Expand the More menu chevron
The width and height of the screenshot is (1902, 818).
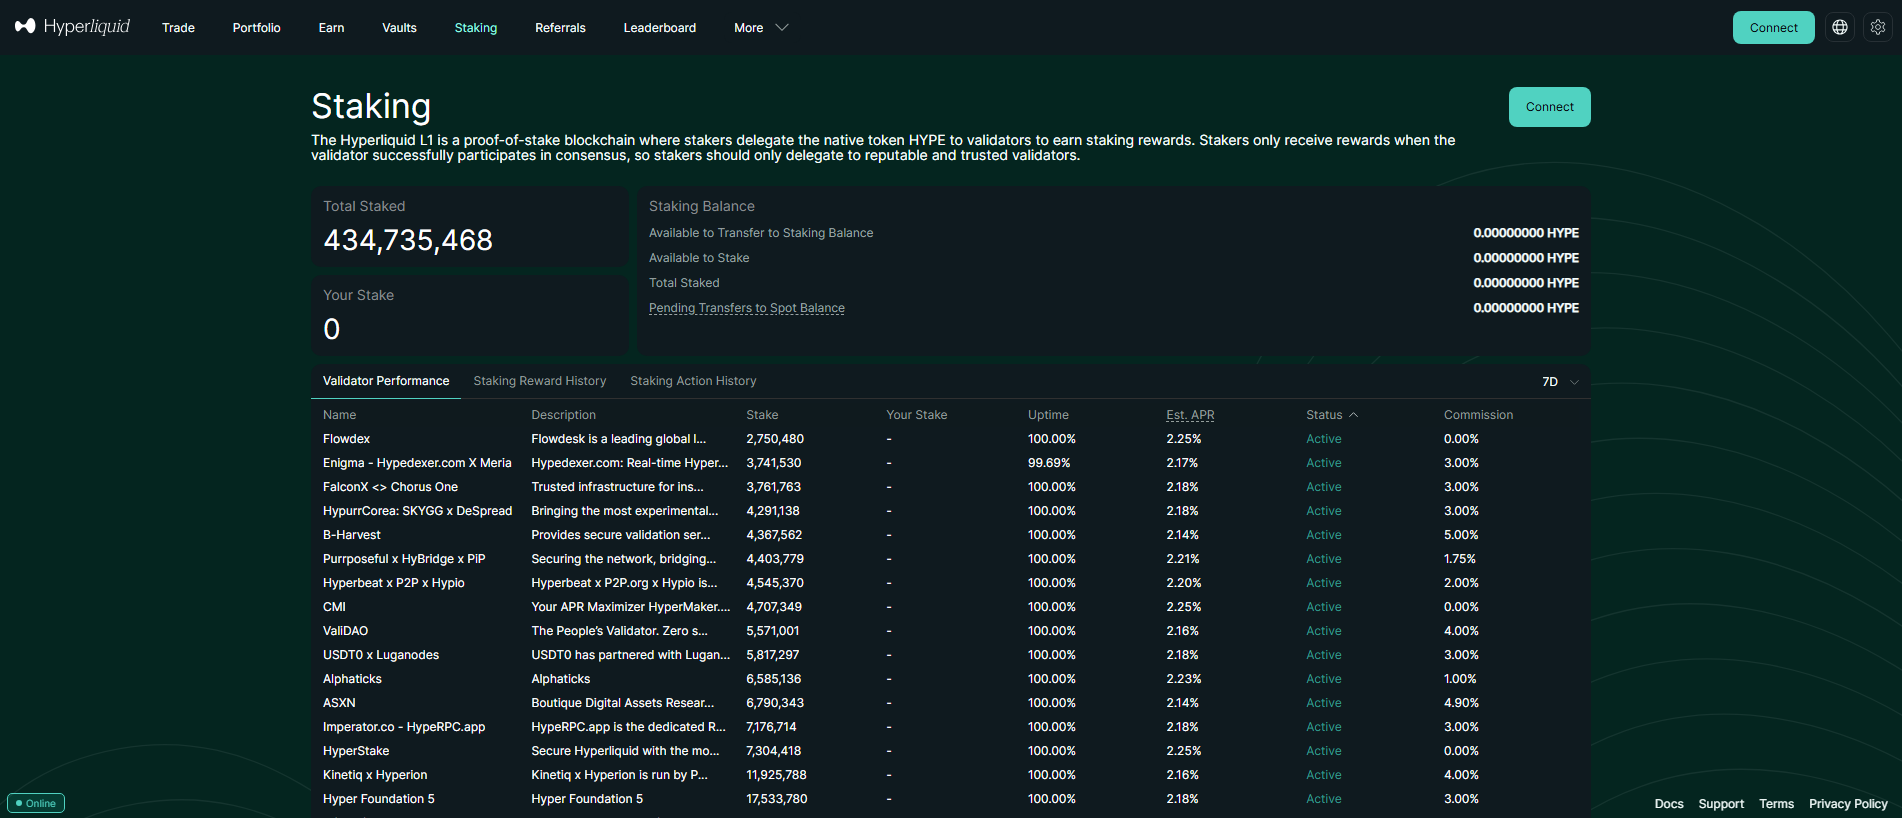[x=782, y=28]
